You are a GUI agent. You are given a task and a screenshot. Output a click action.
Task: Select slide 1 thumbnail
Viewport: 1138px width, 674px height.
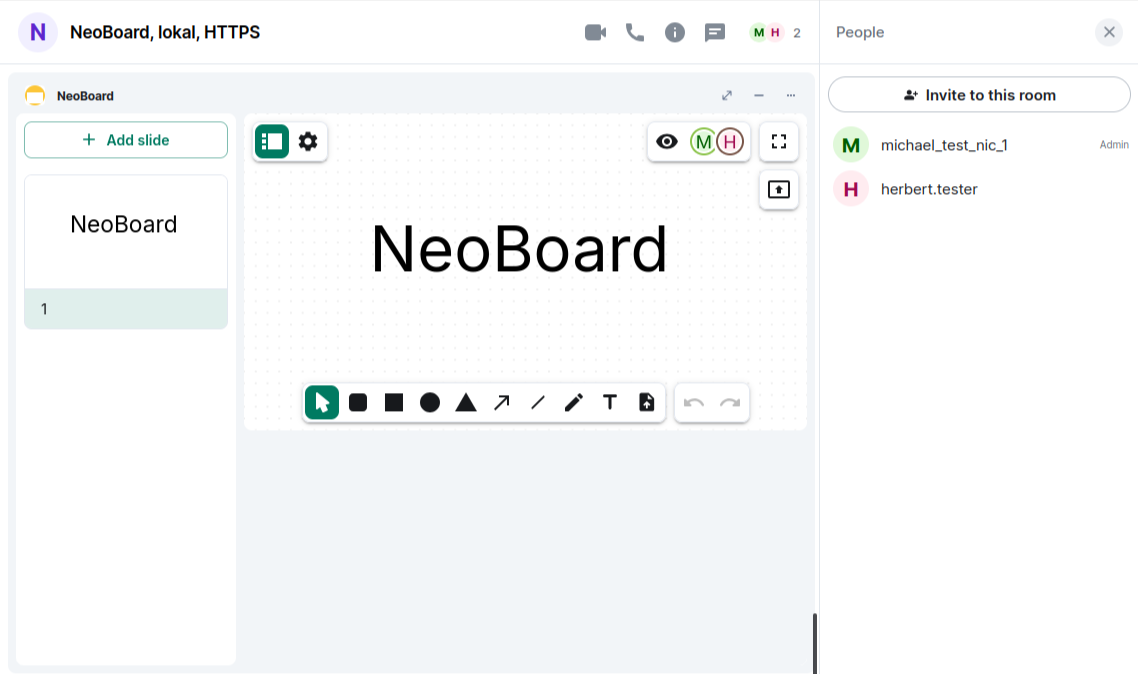coord(126,251)
